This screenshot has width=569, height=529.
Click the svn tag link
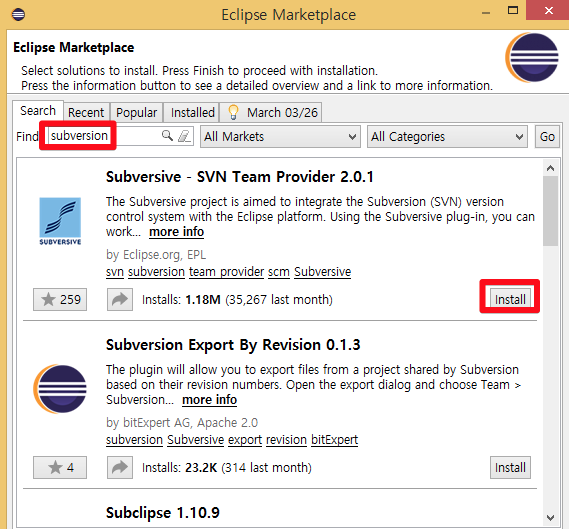(x=115, y=272)
